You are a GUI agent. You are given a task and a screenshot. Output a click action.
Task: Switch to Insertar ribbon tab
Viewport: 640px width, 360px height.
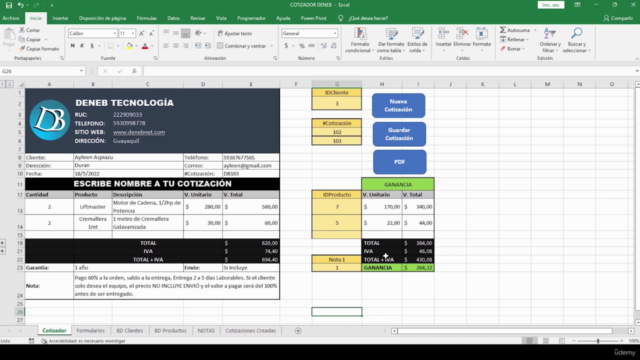60,18
